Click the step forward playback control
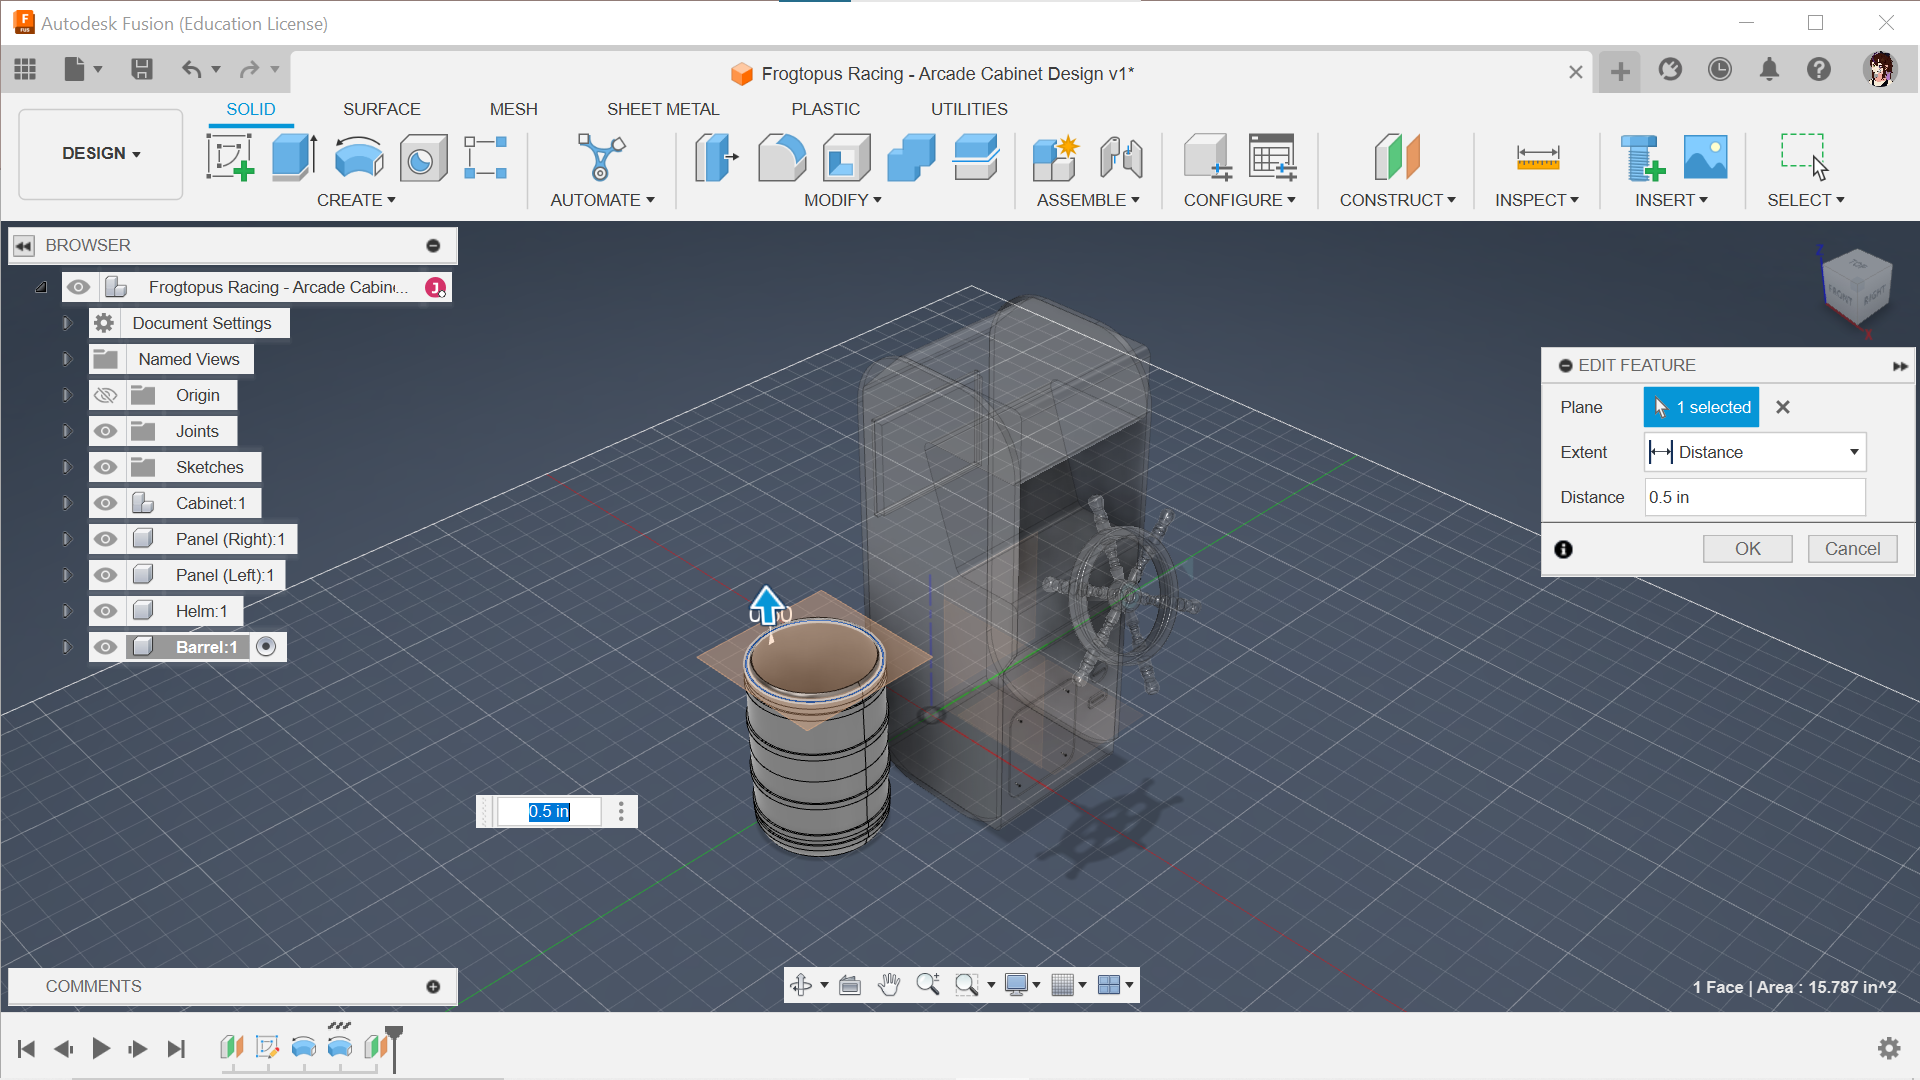The width and height of the screenshot is (1920, 1080). pyautogui.click(x=137, y=1048)
